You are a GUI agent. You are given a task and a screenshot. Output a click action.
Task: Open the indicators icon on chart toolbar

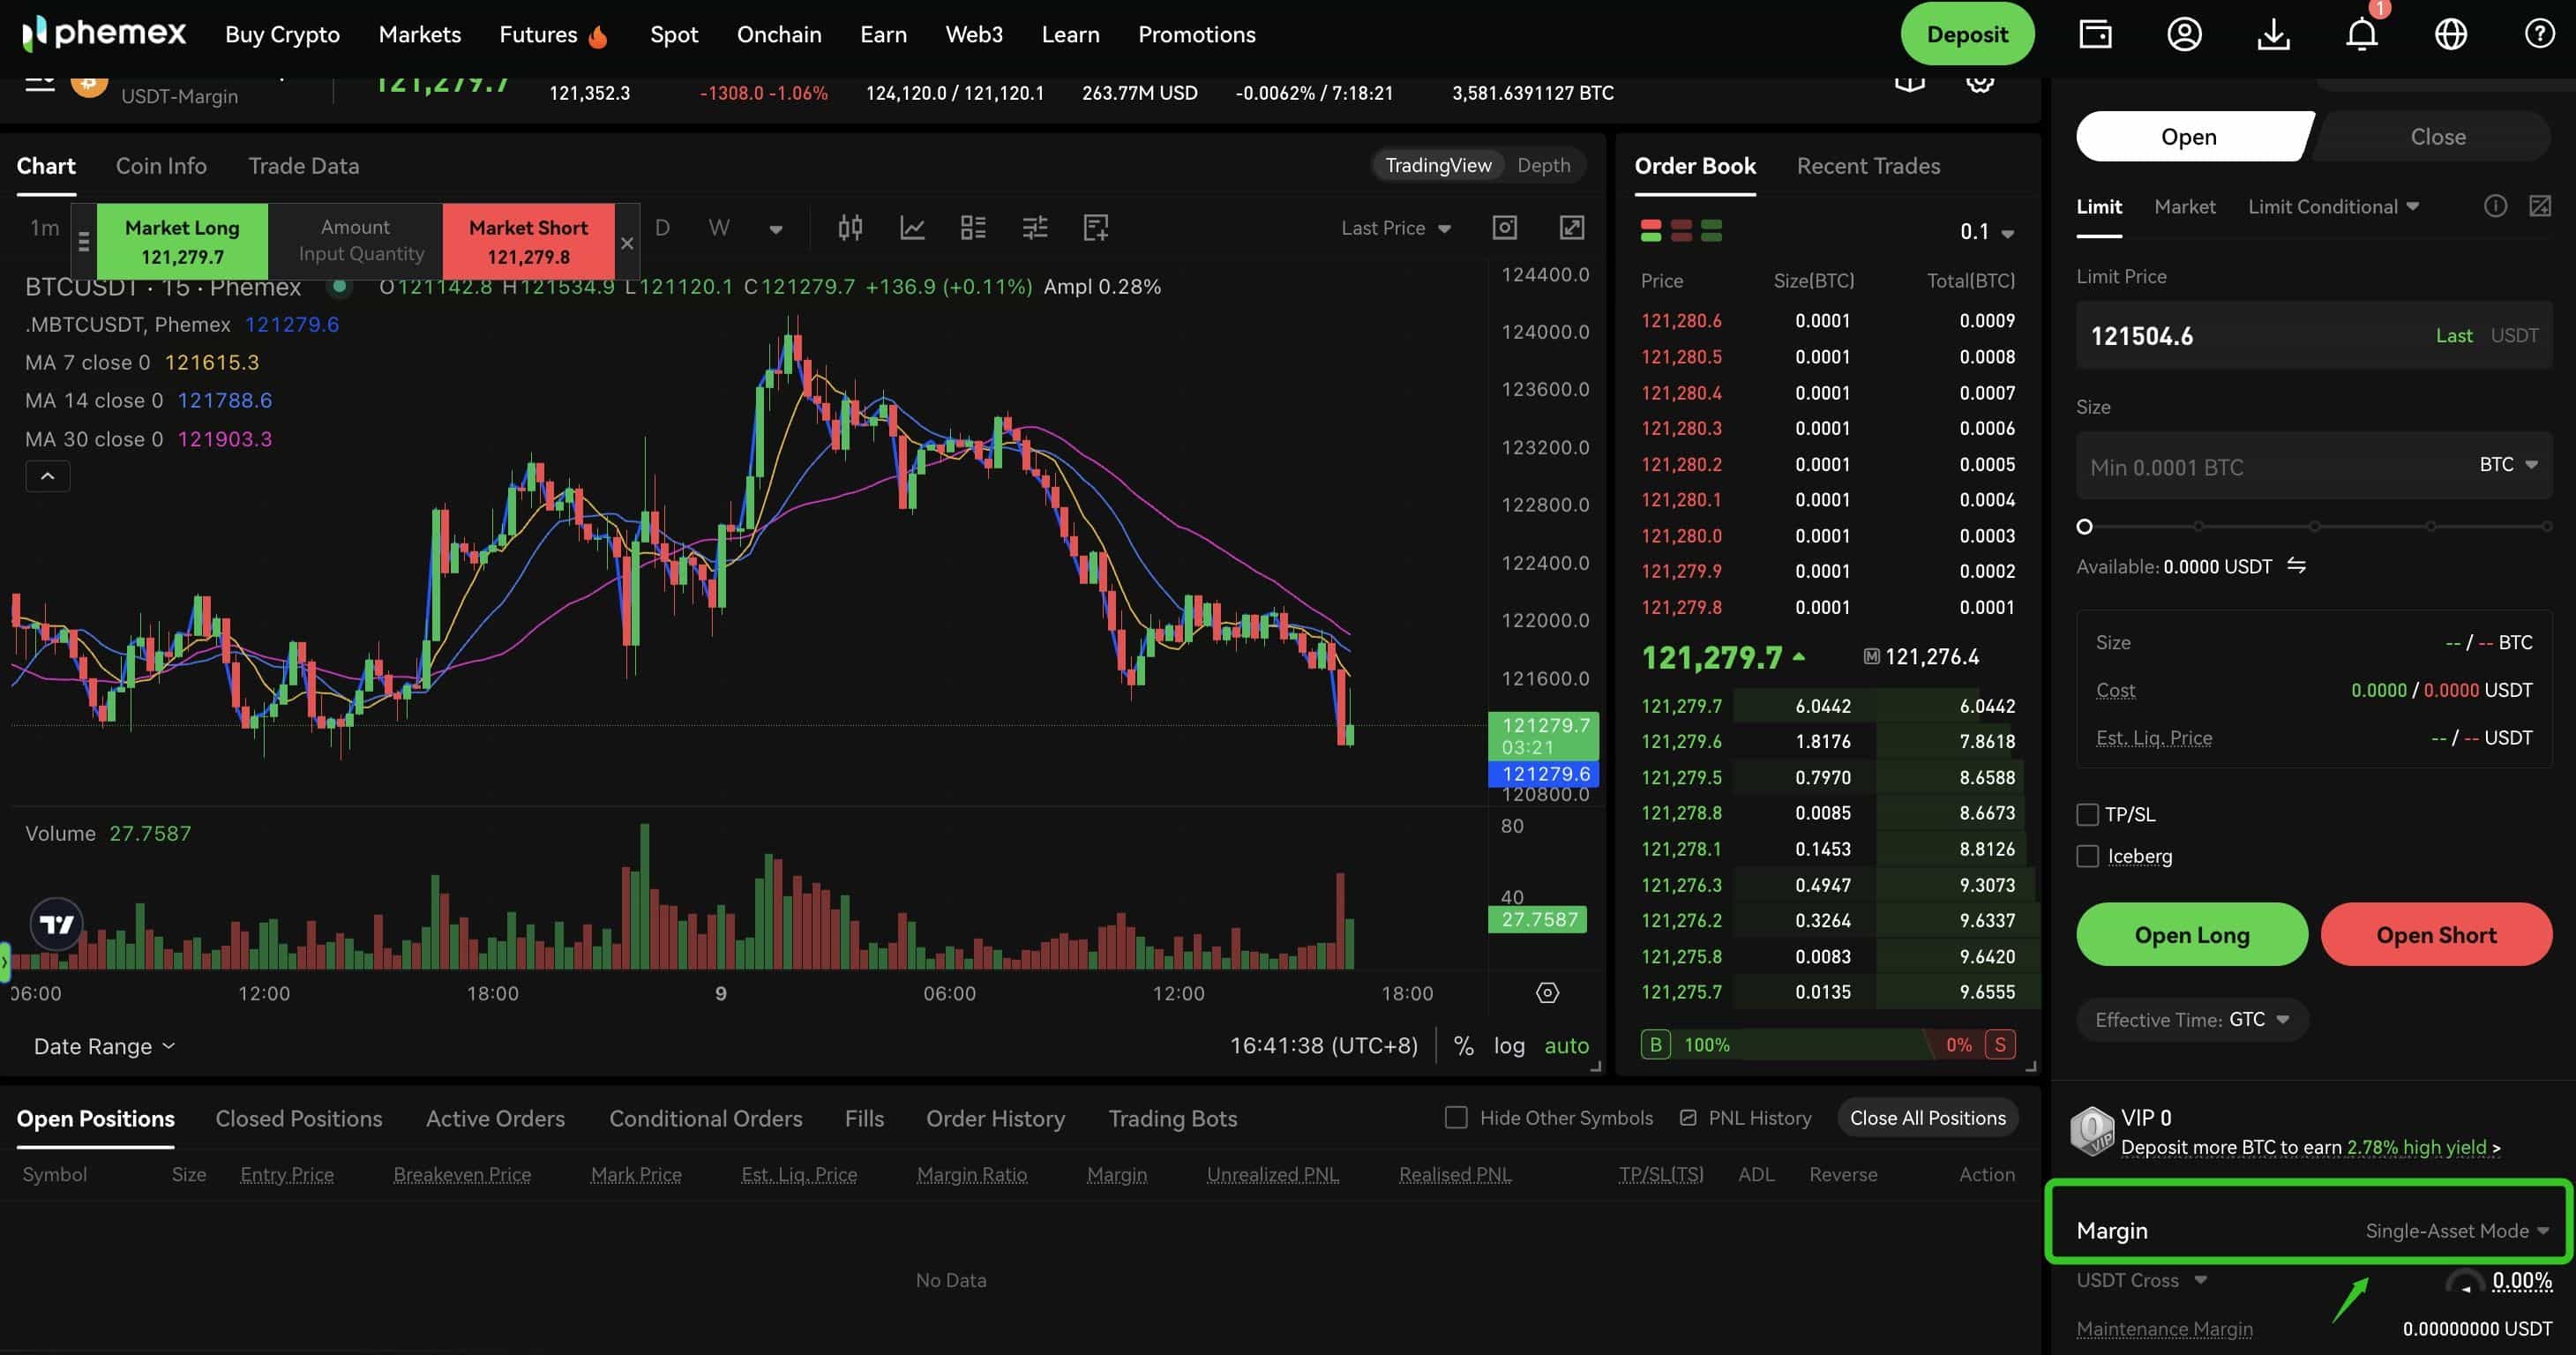click(911, 228)
